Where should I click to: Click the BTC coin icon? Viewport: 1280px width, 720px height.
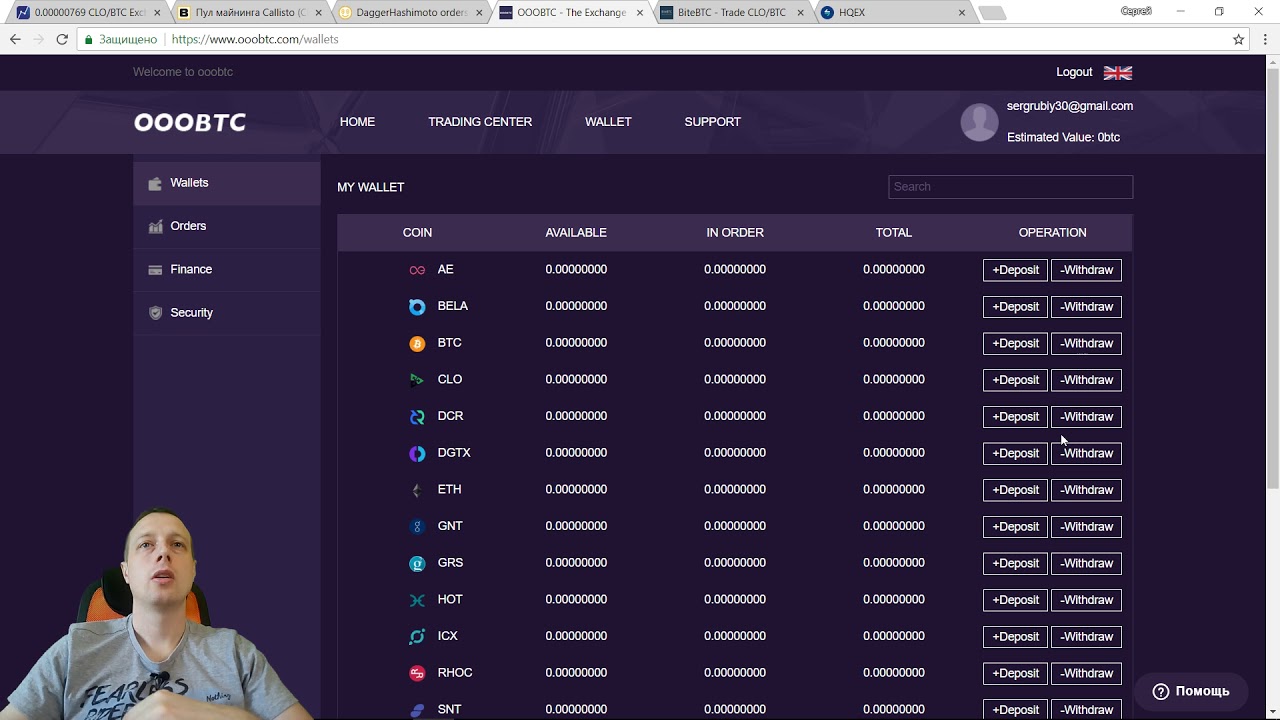coord(417,343)
